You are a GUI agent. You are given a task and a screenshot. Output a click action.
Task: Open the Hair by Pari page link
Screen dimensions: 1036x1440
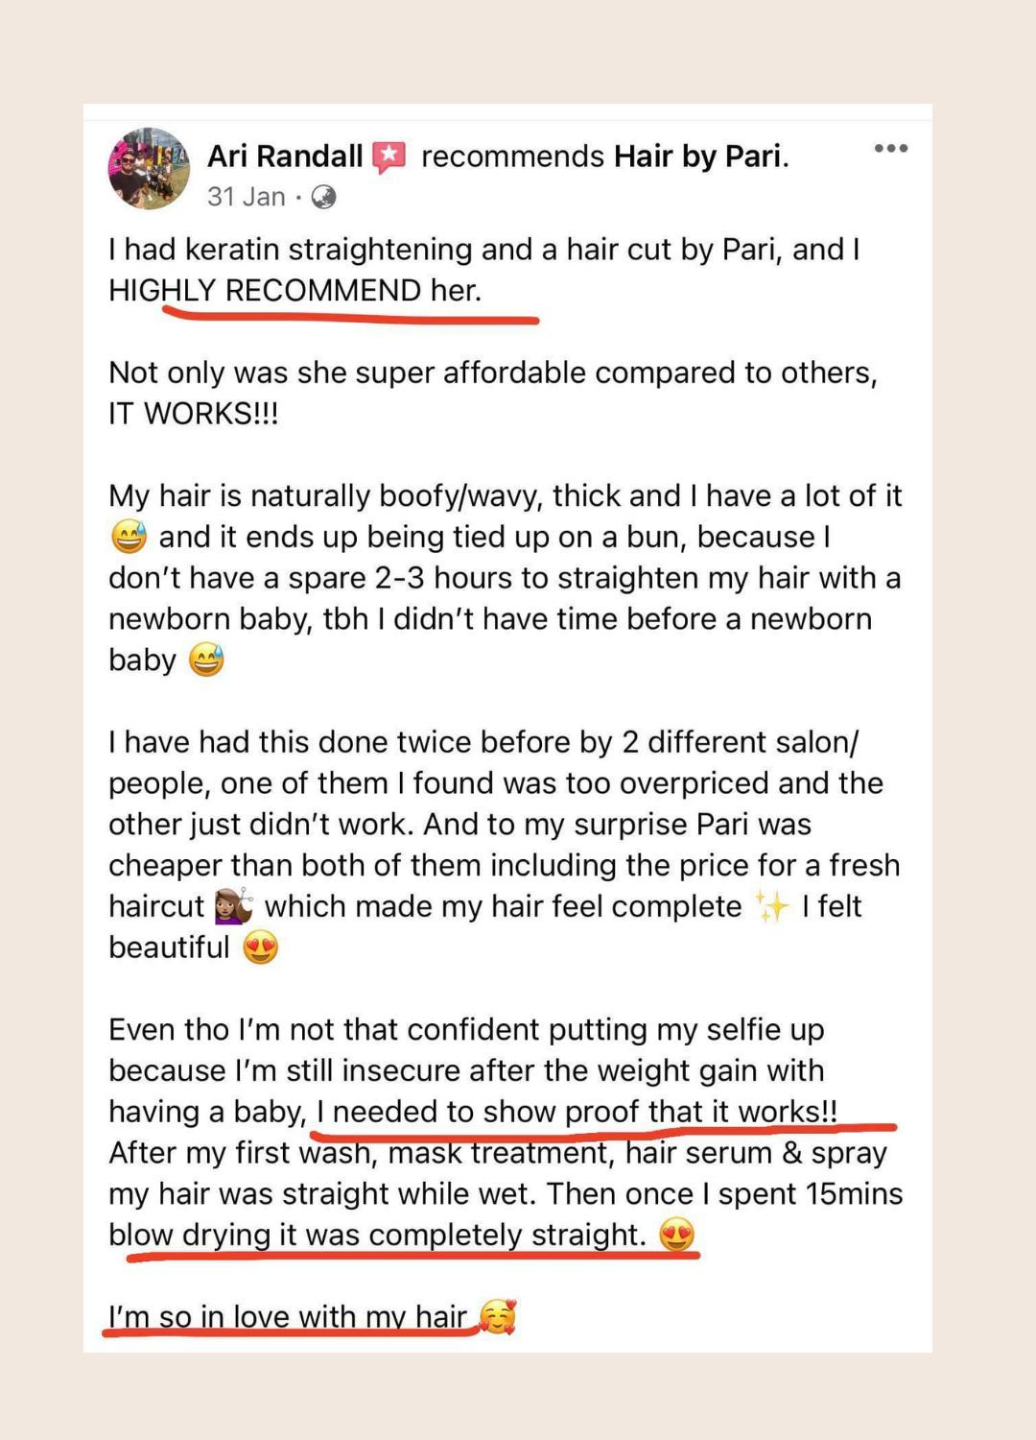tap(700, 157)
